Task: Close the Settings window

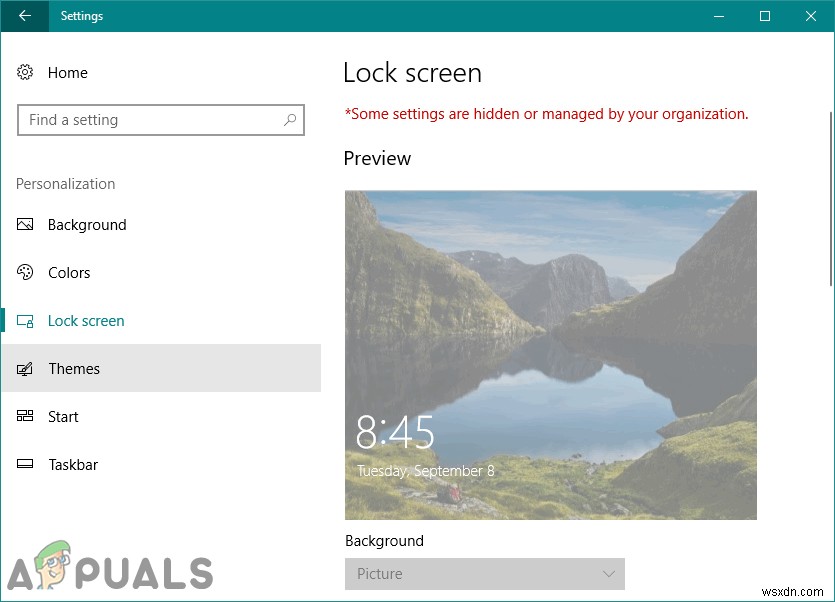Action: click(x=811, y=16)
